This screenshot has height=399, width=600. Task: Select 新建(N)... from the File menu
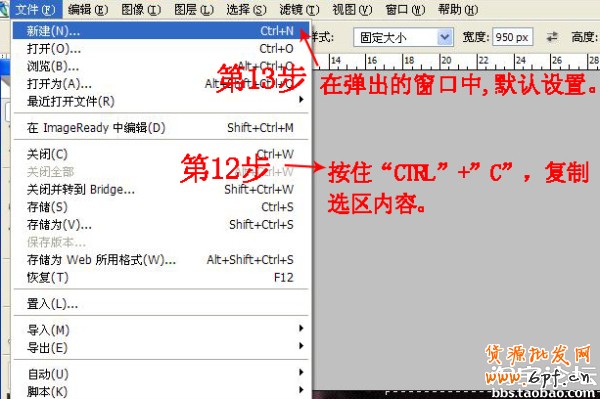pyautogui.click(x=161, y=30)
